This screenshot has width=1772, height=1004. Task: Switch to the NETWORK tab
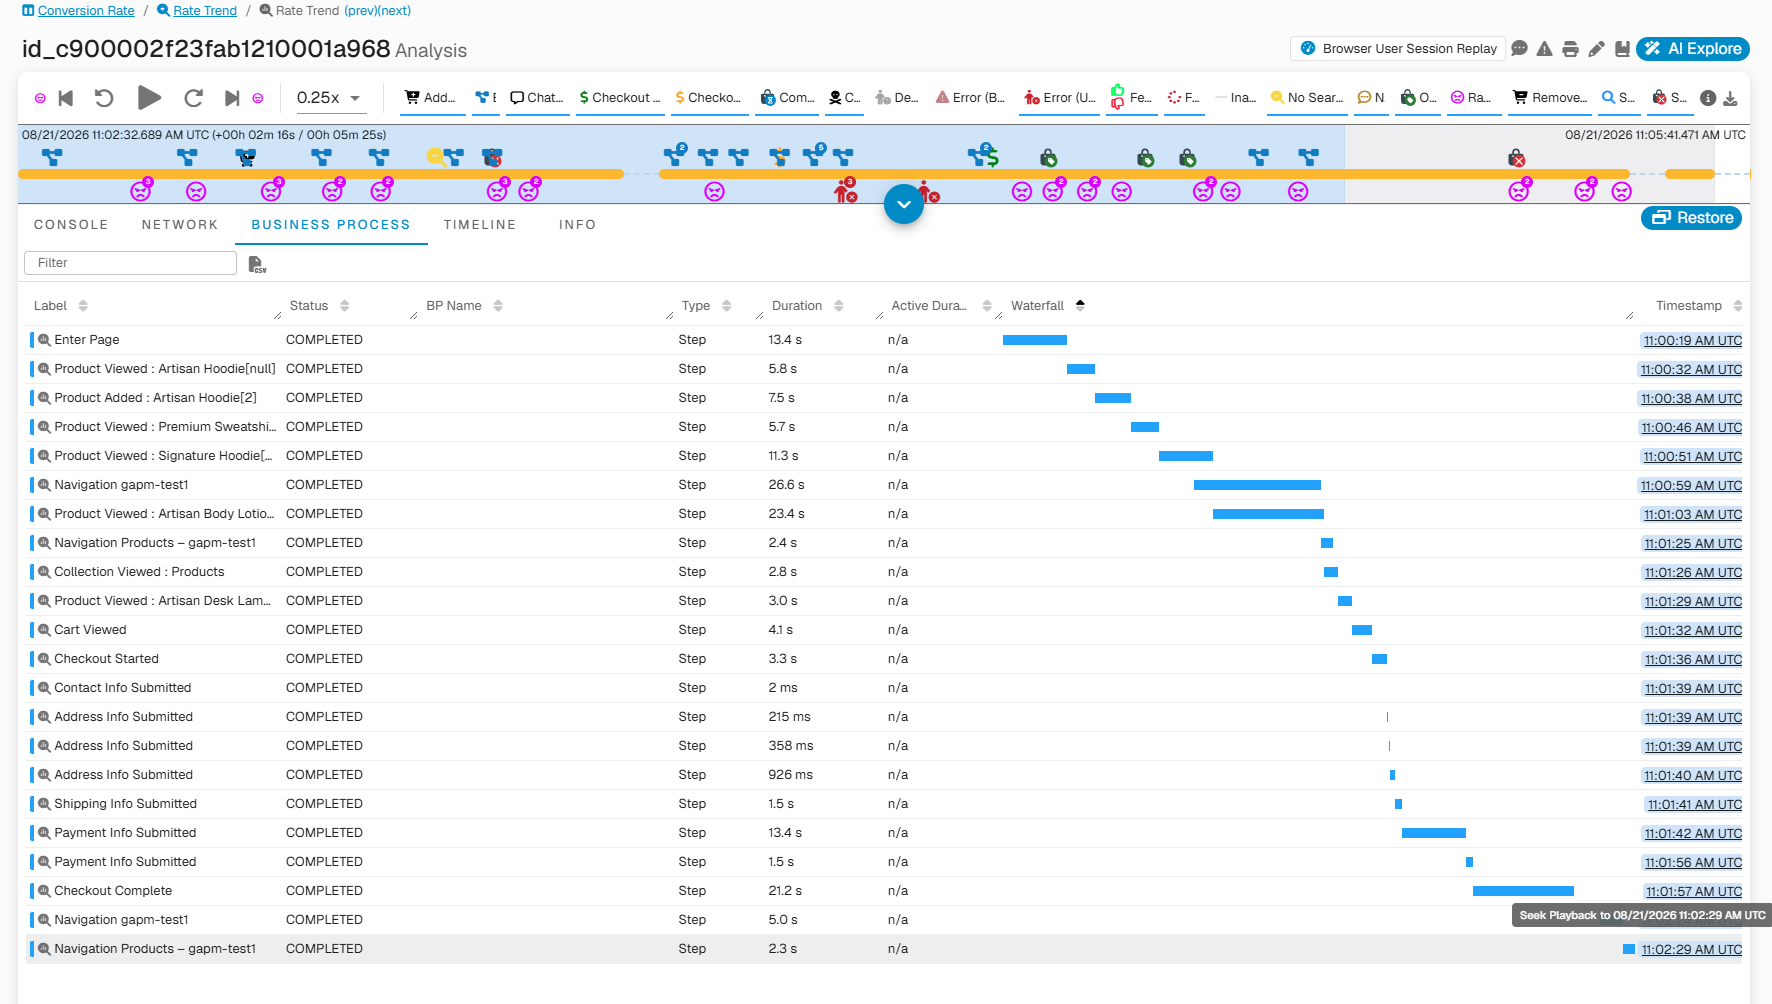180,225
